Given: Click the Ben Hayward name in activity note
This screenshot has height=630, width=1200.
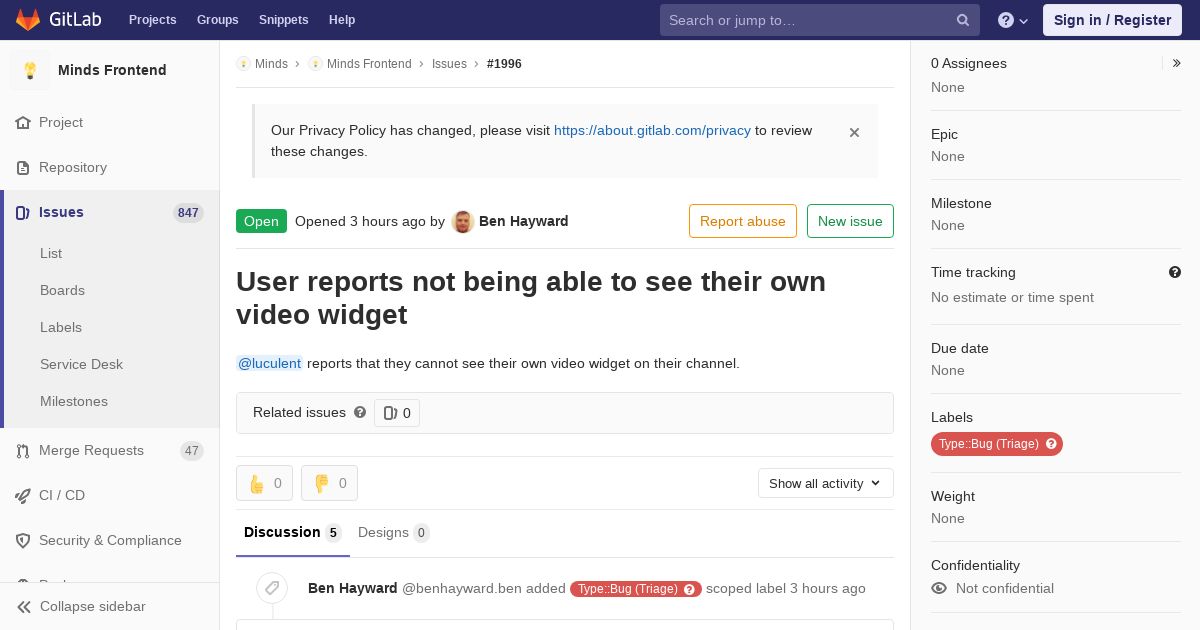Looking at the screenshot, I should pos(353,589).
